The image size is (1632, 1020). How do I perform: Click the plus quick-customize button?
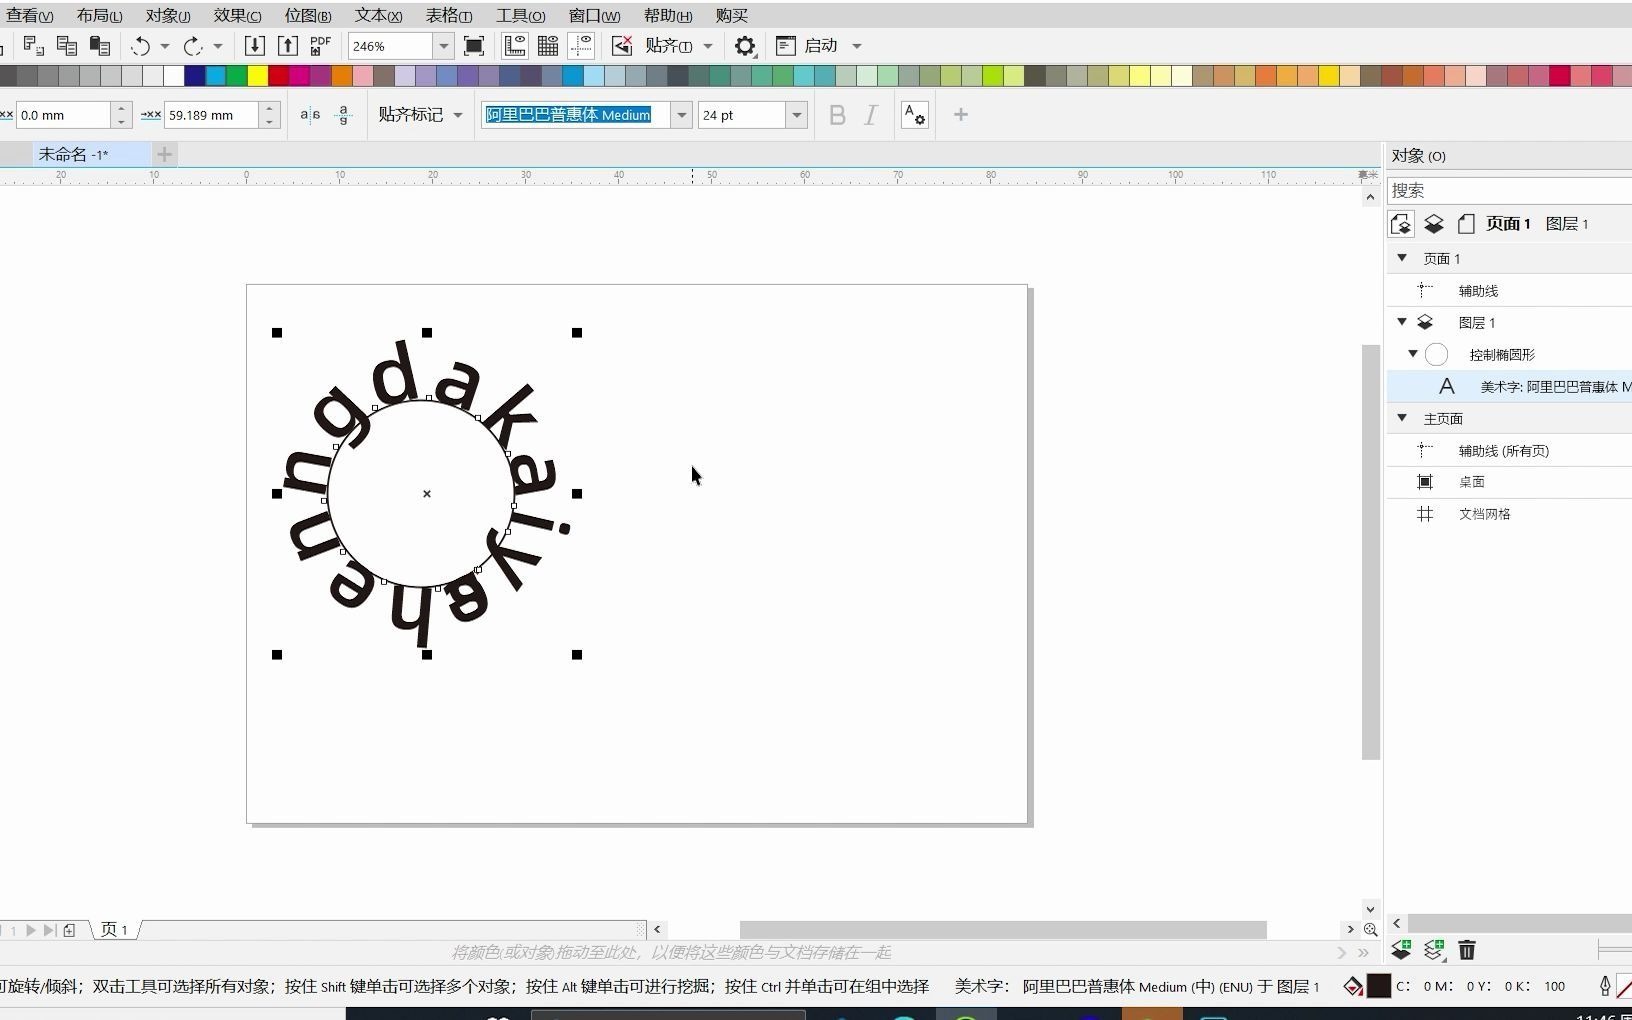pos(961,115)
